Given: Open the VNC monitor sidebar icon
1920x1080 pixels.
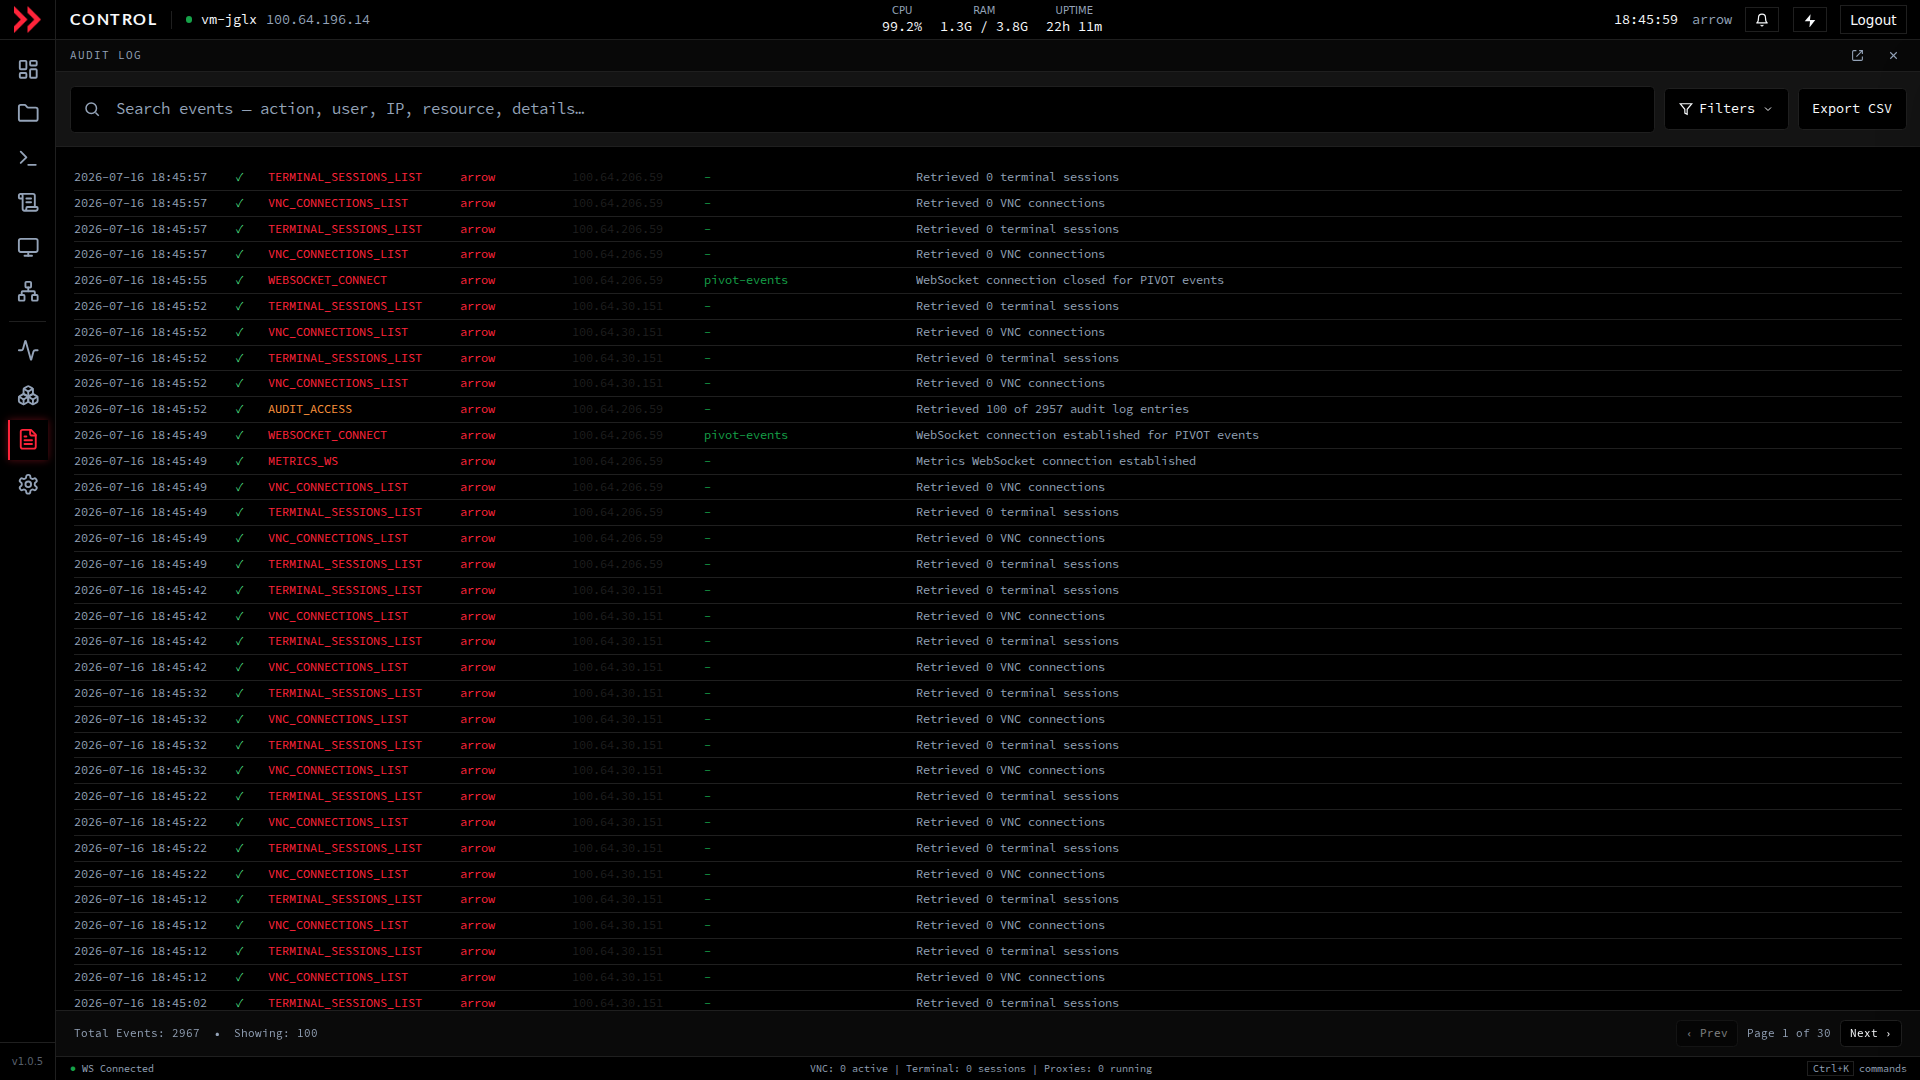Looking at the screenshot, I should tap(28, 247).
